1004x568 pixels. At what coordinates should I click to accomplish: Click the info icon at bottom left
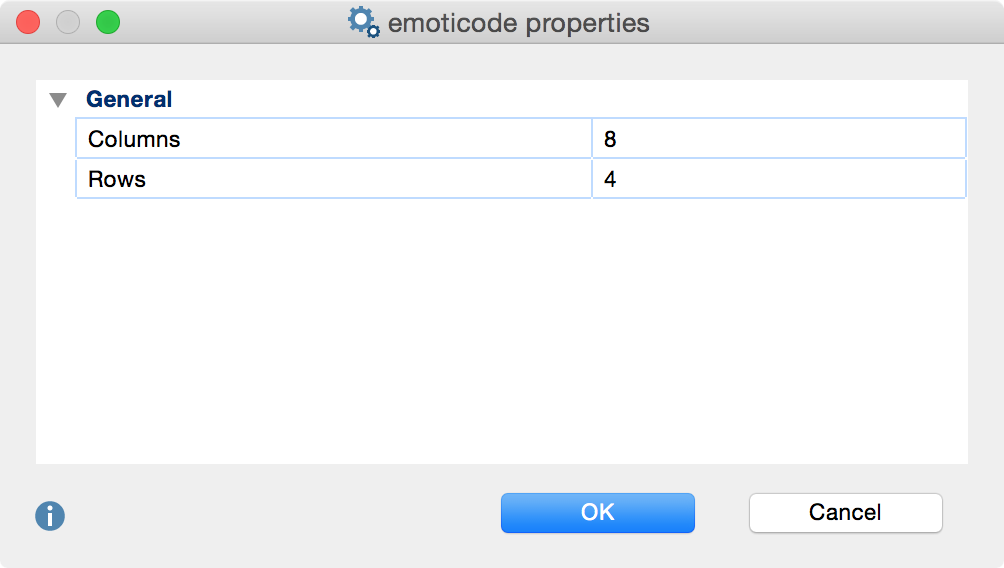point(50,516)
